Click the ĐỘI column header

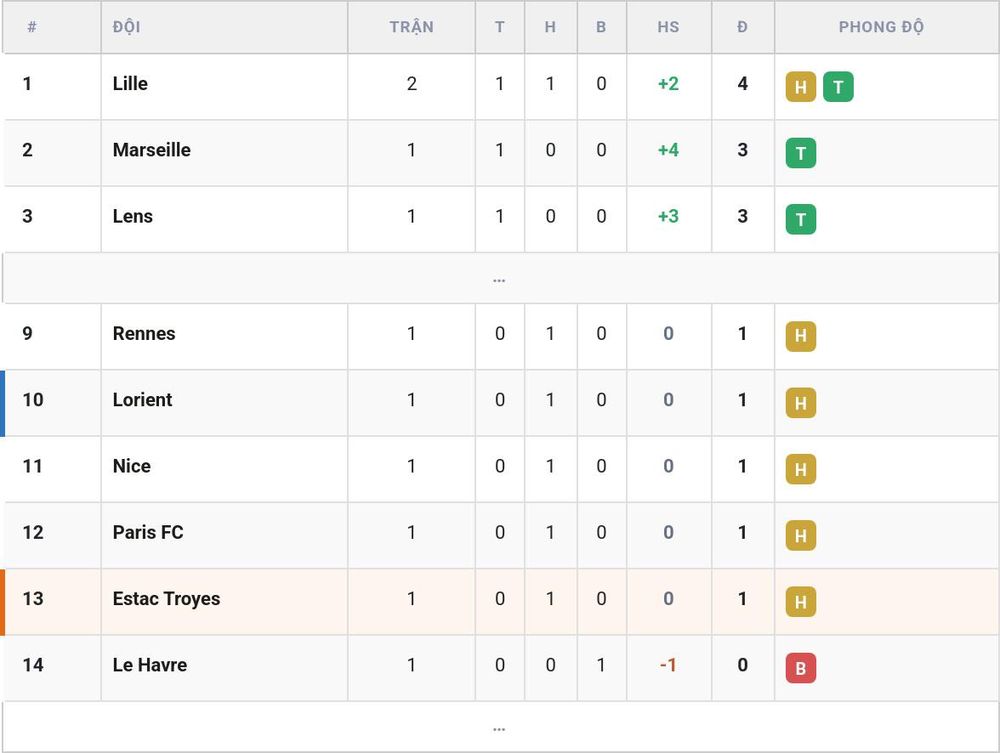tap(126, 27)
